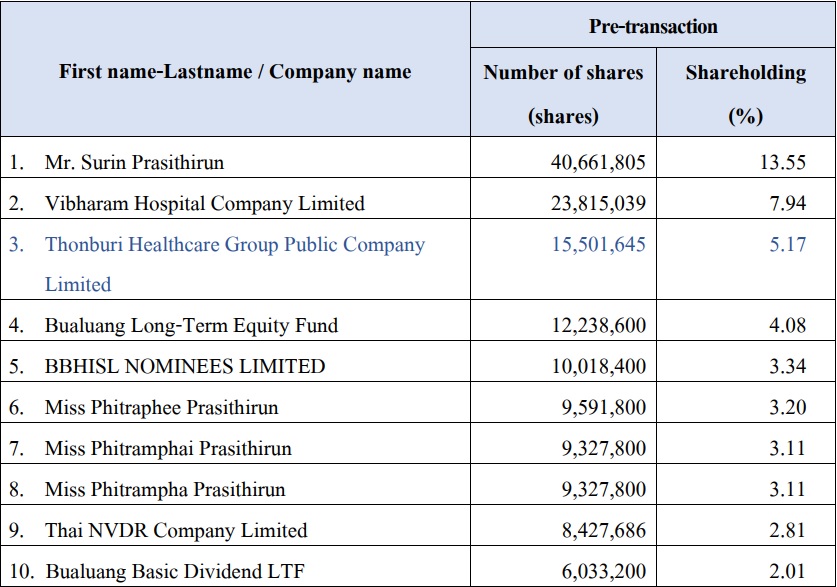Click Thonburi Healthcare Group Public Company text
The width and height of the screenshot is (837, 587).
pos(235,244)
